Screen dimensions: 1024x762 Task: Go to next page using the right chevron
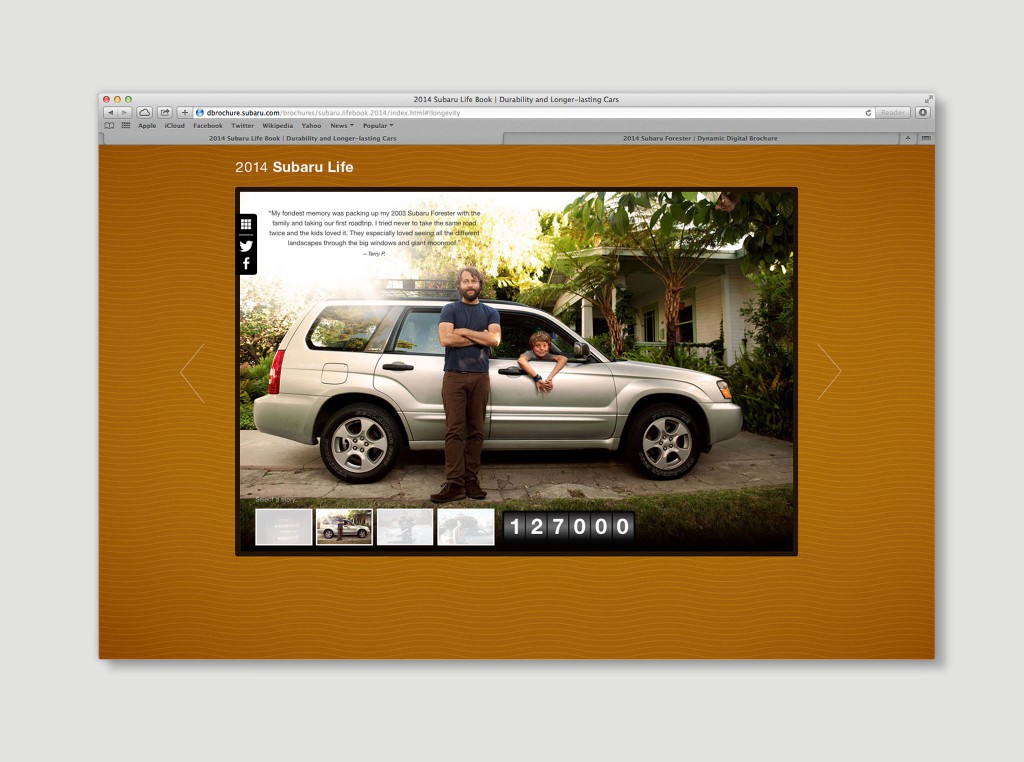(829, 372)
